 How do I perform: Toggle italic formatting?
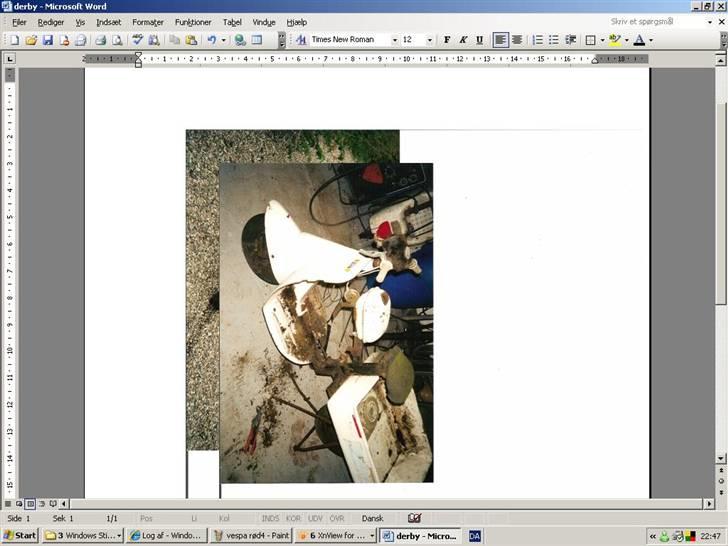point(463,40)
